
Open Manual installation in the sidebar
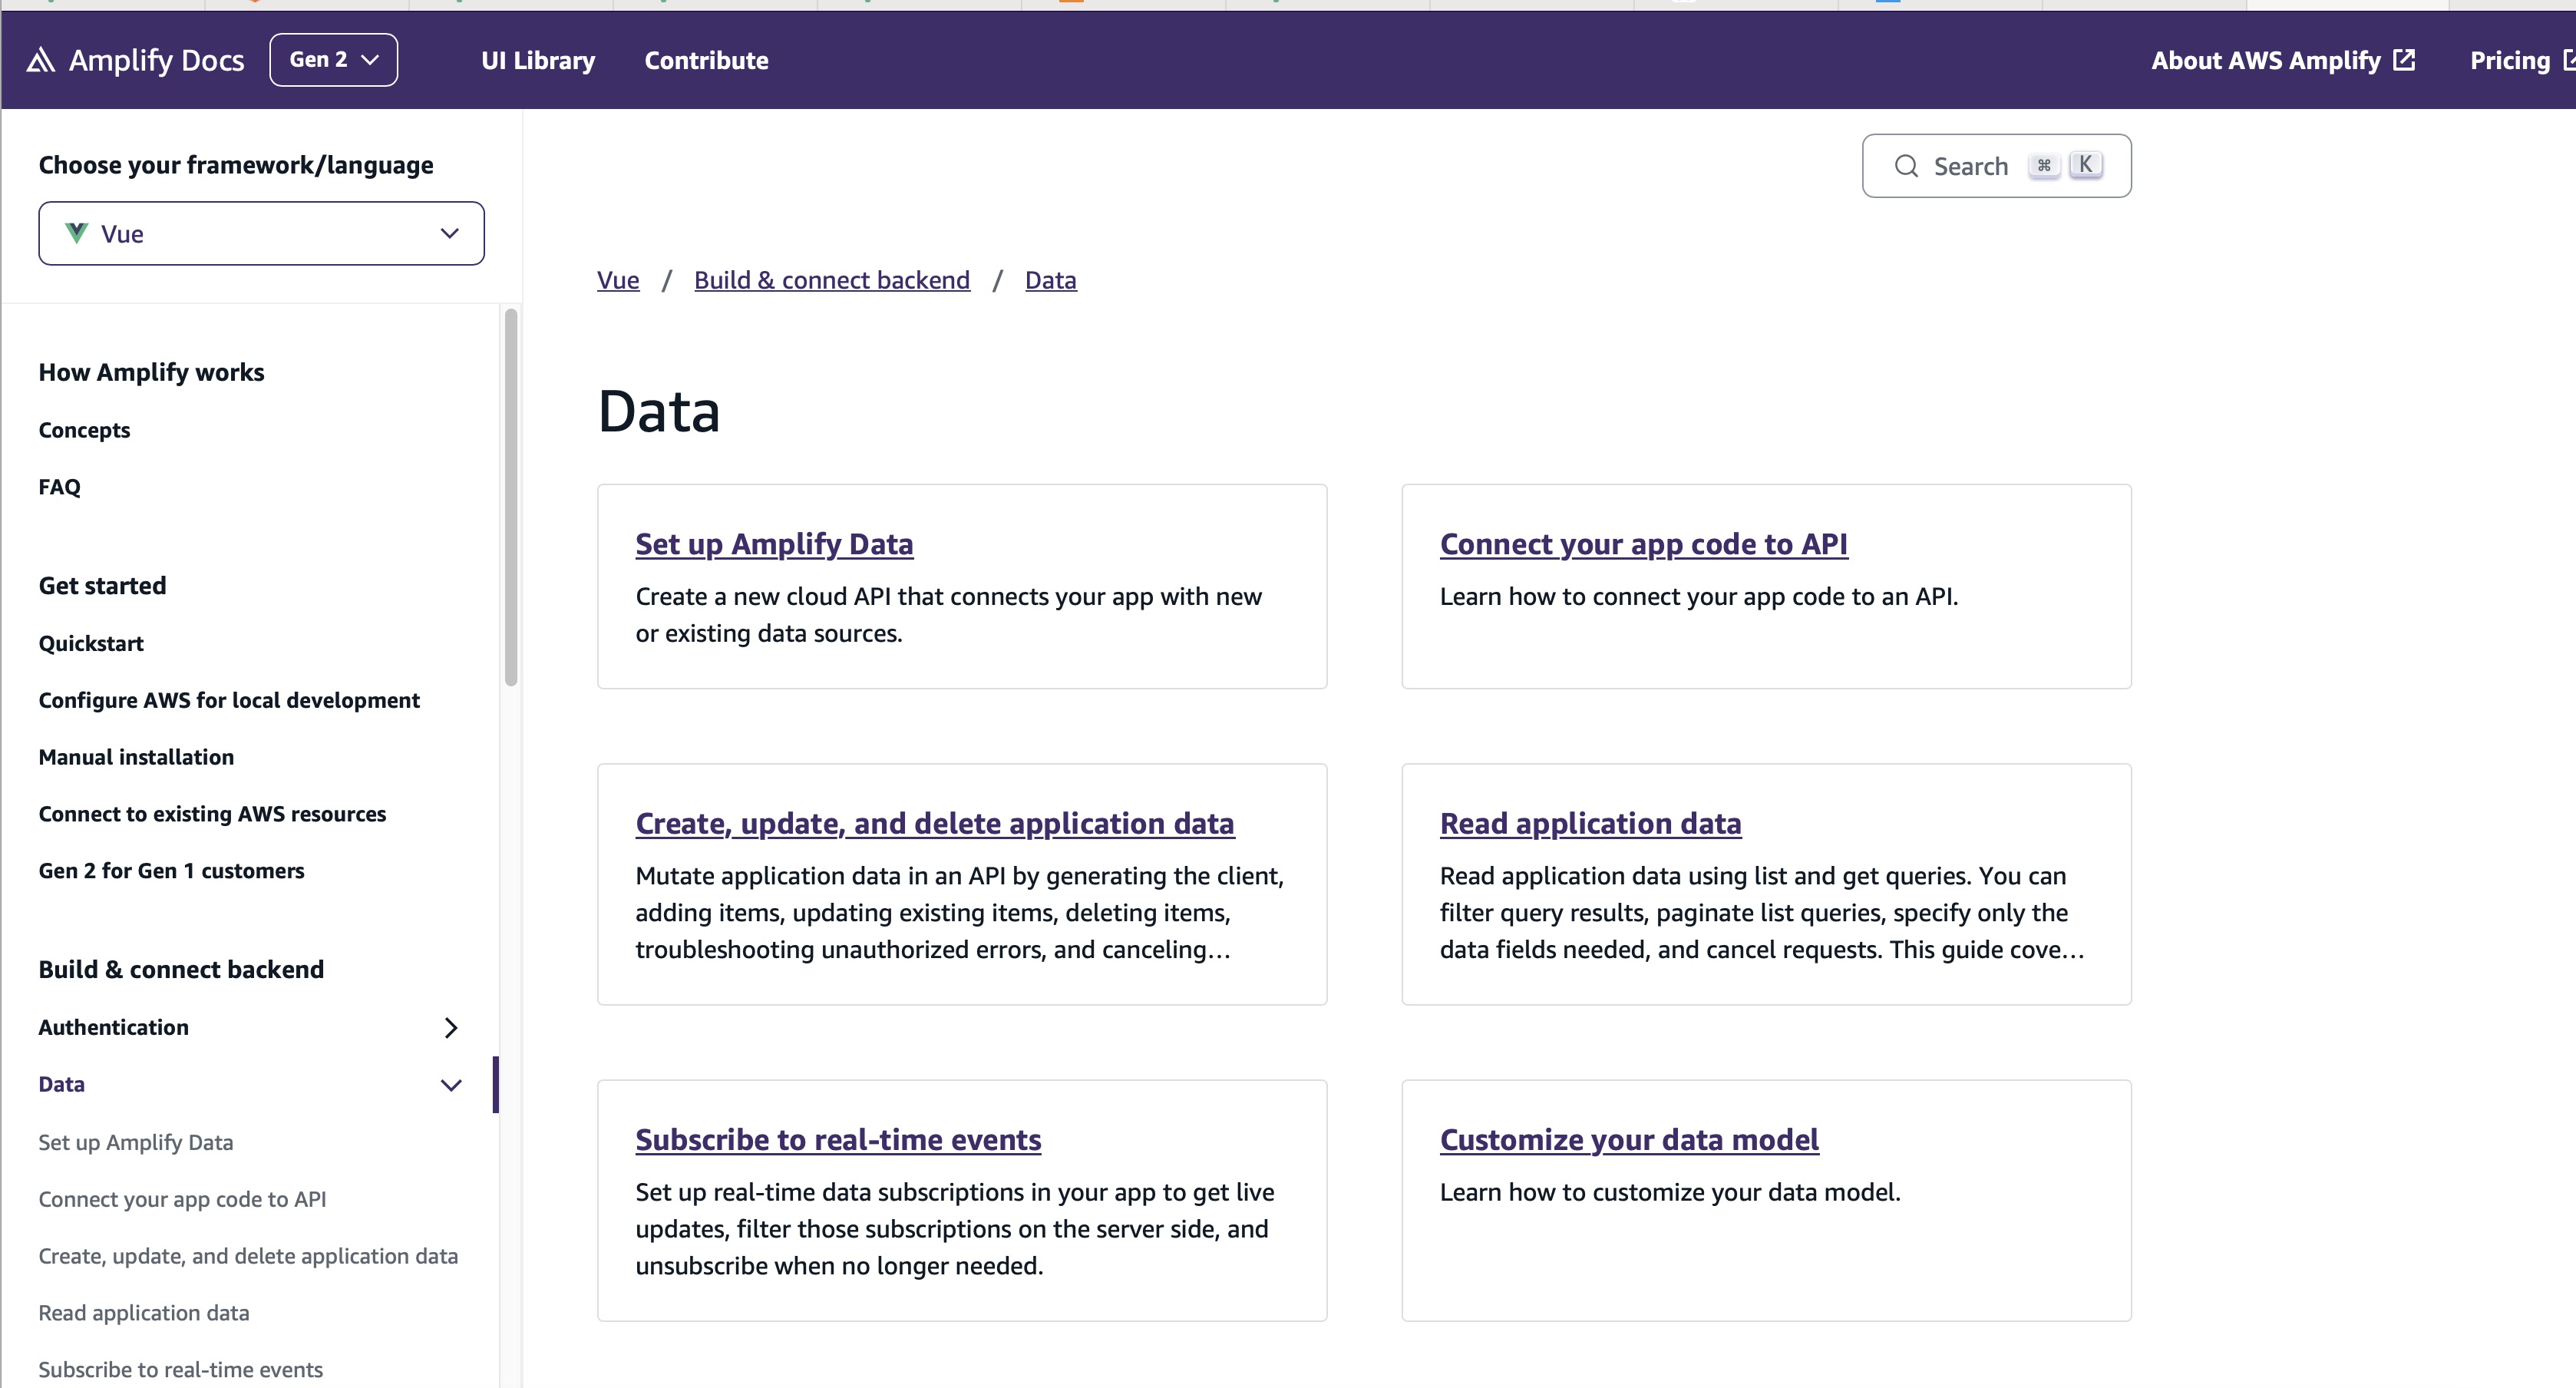pyautogui.click(x=136, y=757)
